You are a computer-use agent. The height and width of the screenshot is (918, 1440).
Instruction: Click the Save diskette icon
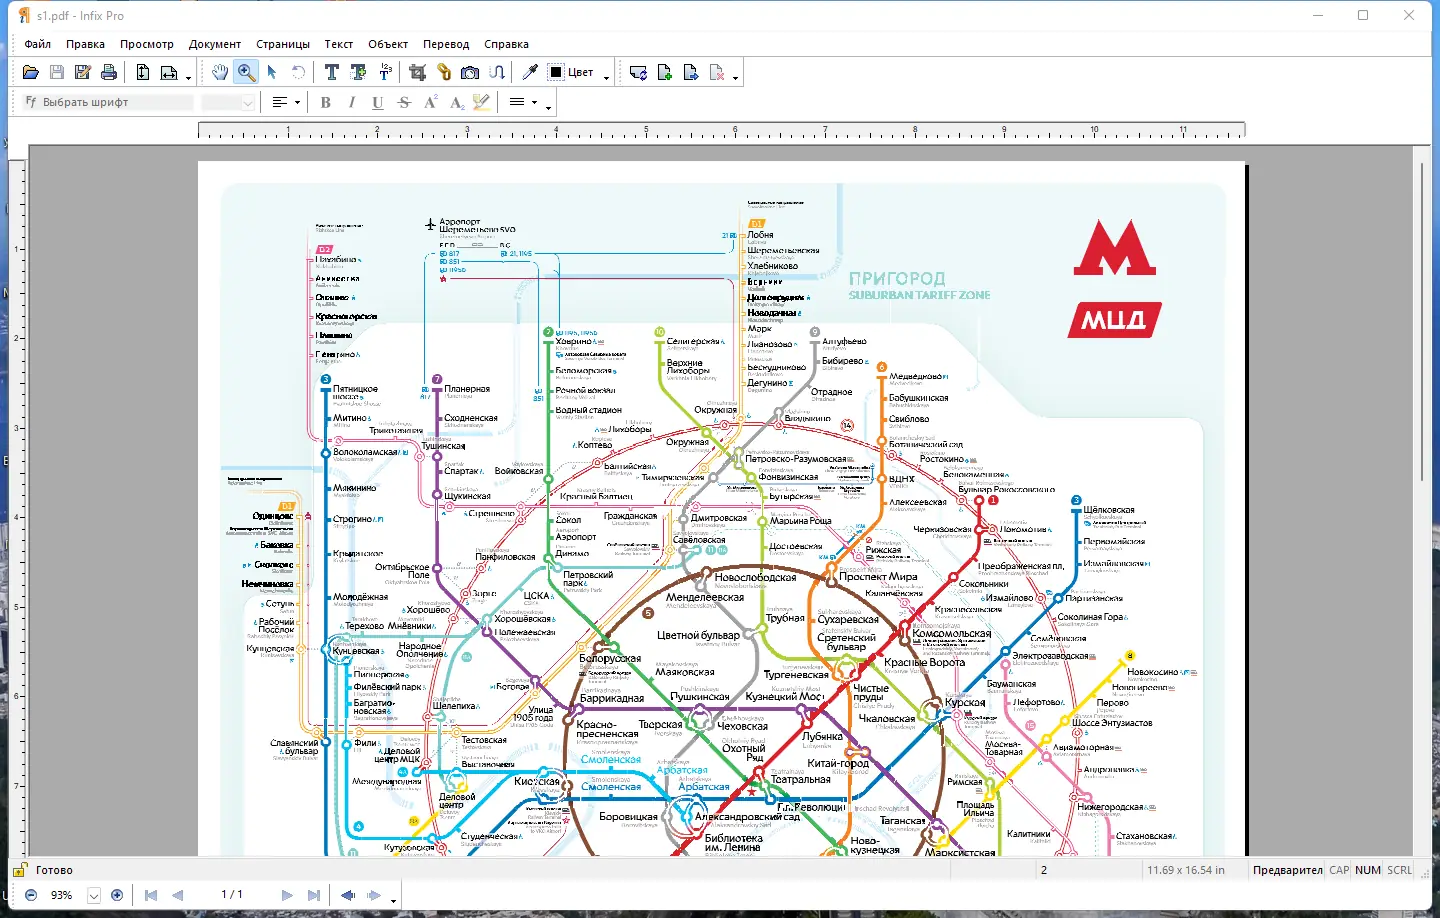coord(57,72)
